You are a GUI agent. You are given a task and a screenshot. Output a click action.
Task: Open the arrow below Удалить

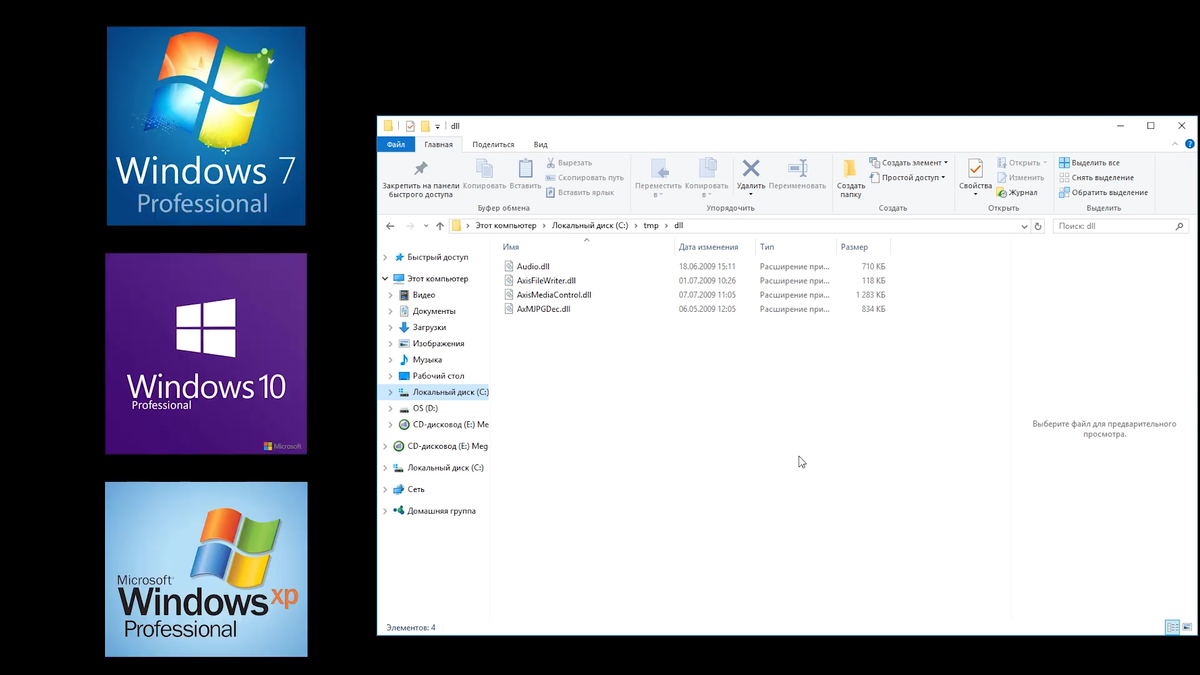coord(751,194)
